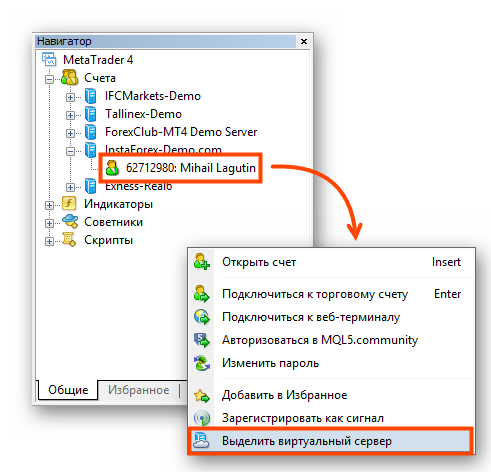
Task: Choose Изменить пароль menu entry
Action: pos(331,363)
